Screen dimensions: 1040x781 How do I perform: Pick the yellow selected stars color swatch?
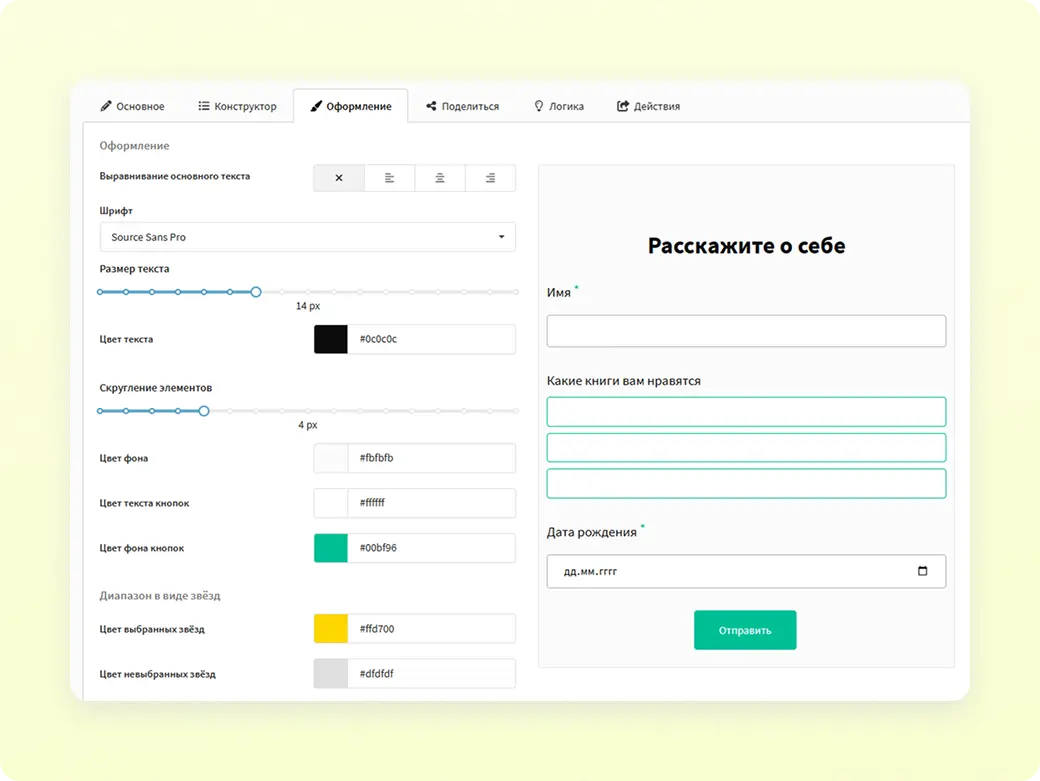(331, 629)
